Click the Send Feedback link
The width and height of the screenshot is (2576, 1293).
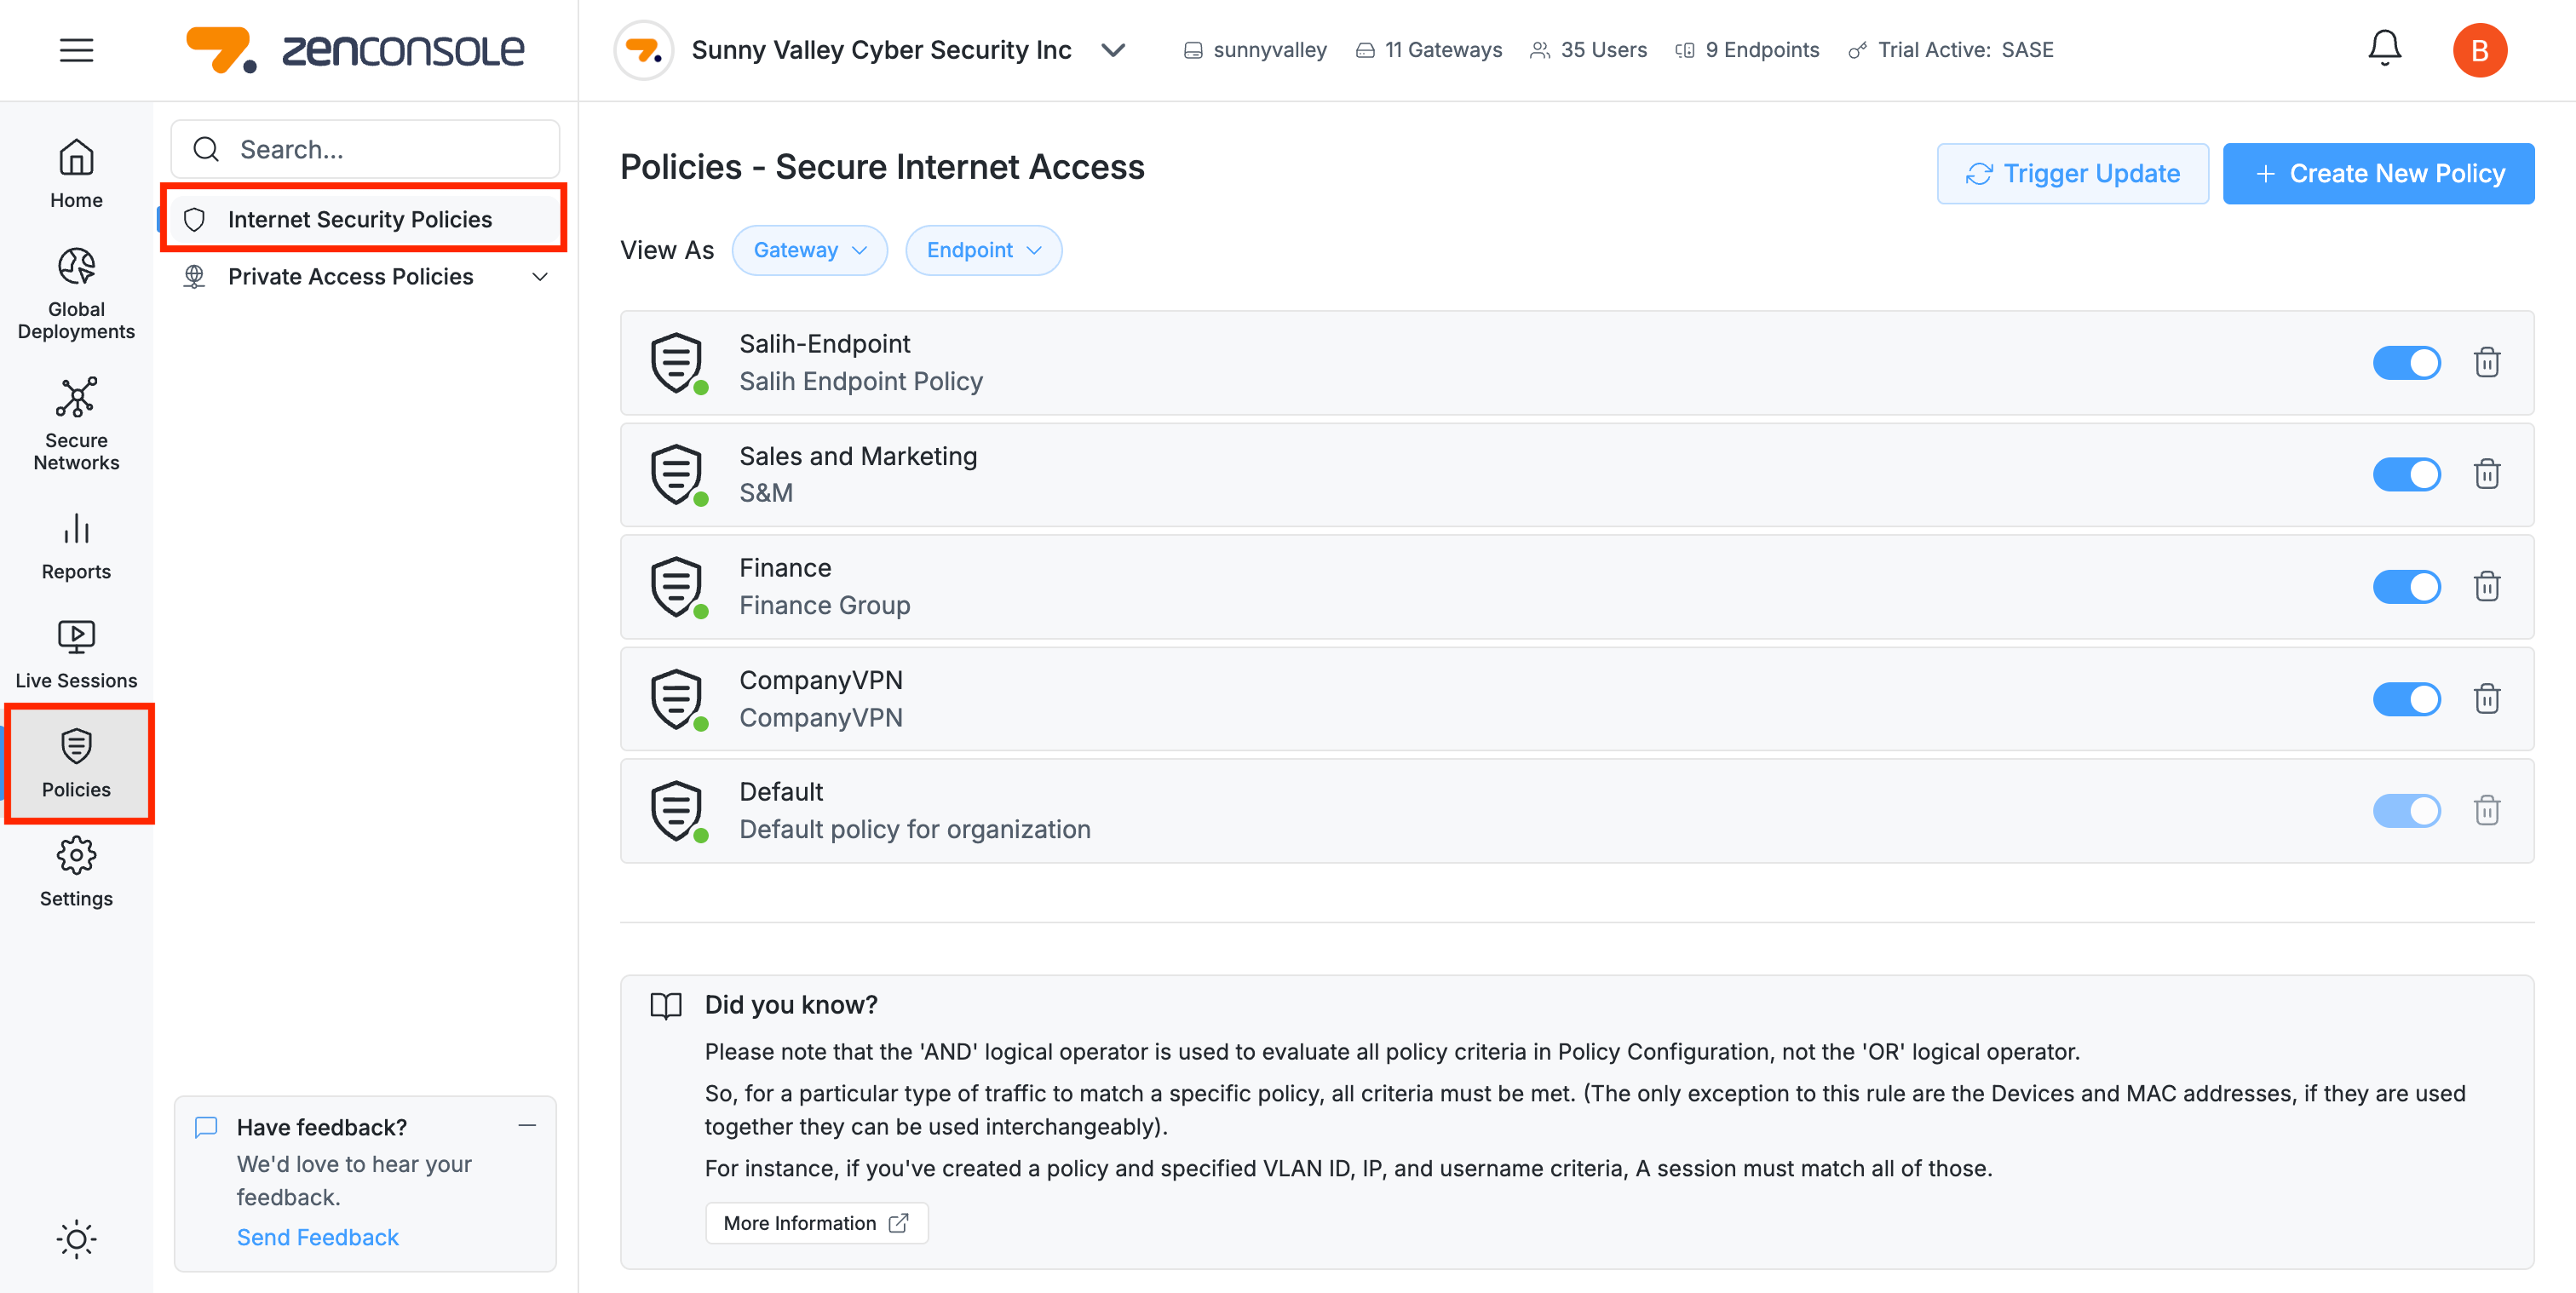pyautogui.click(x=317, y=1237)
